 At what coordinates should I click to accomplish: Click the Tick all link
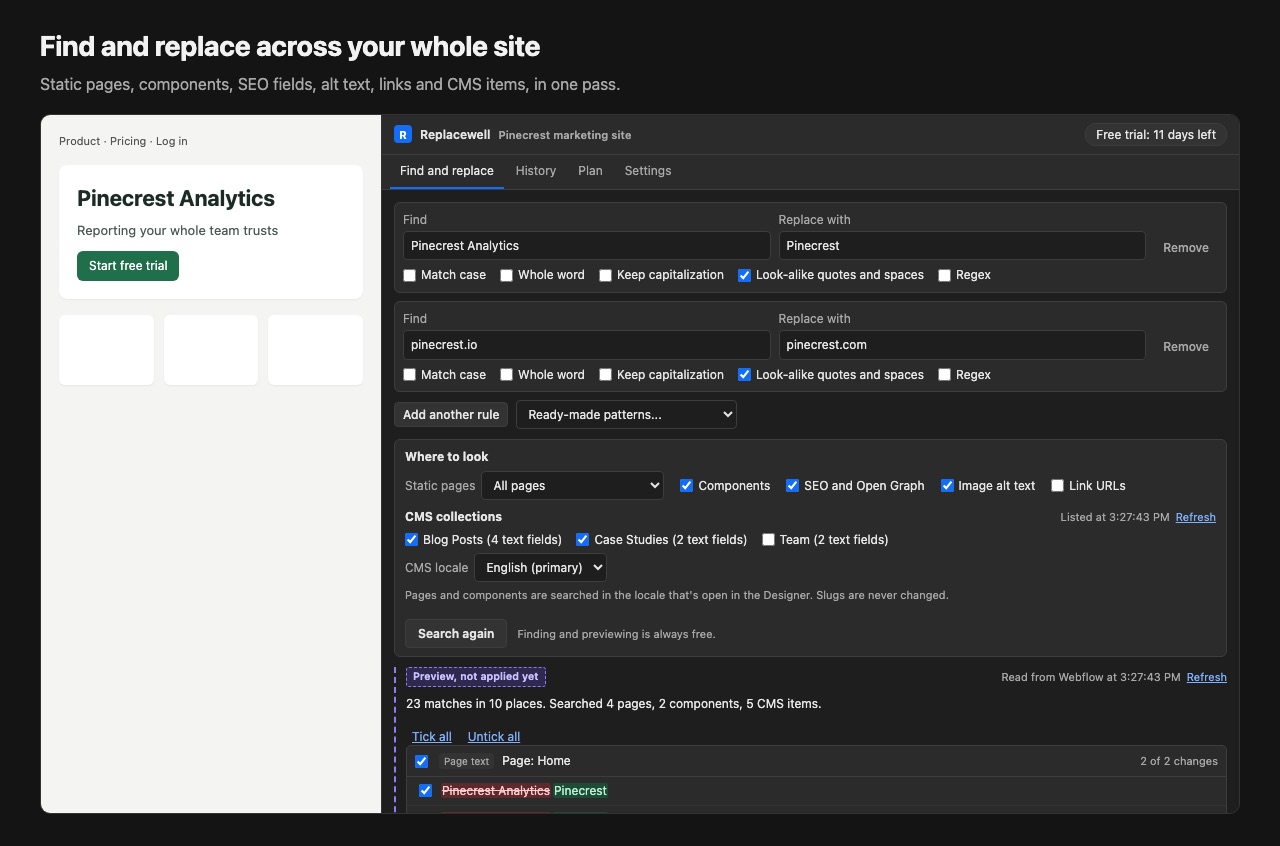coord(432,737)
